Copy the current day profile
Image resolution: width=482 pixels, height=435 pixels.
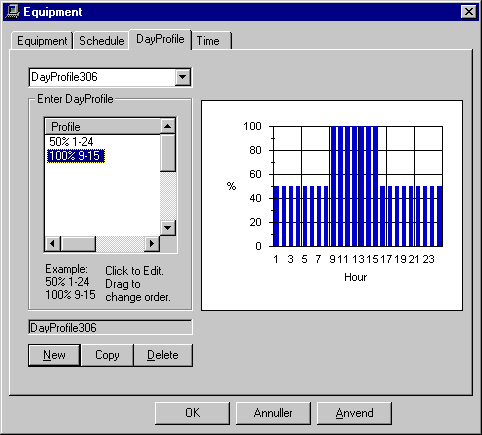coord(107,355)
